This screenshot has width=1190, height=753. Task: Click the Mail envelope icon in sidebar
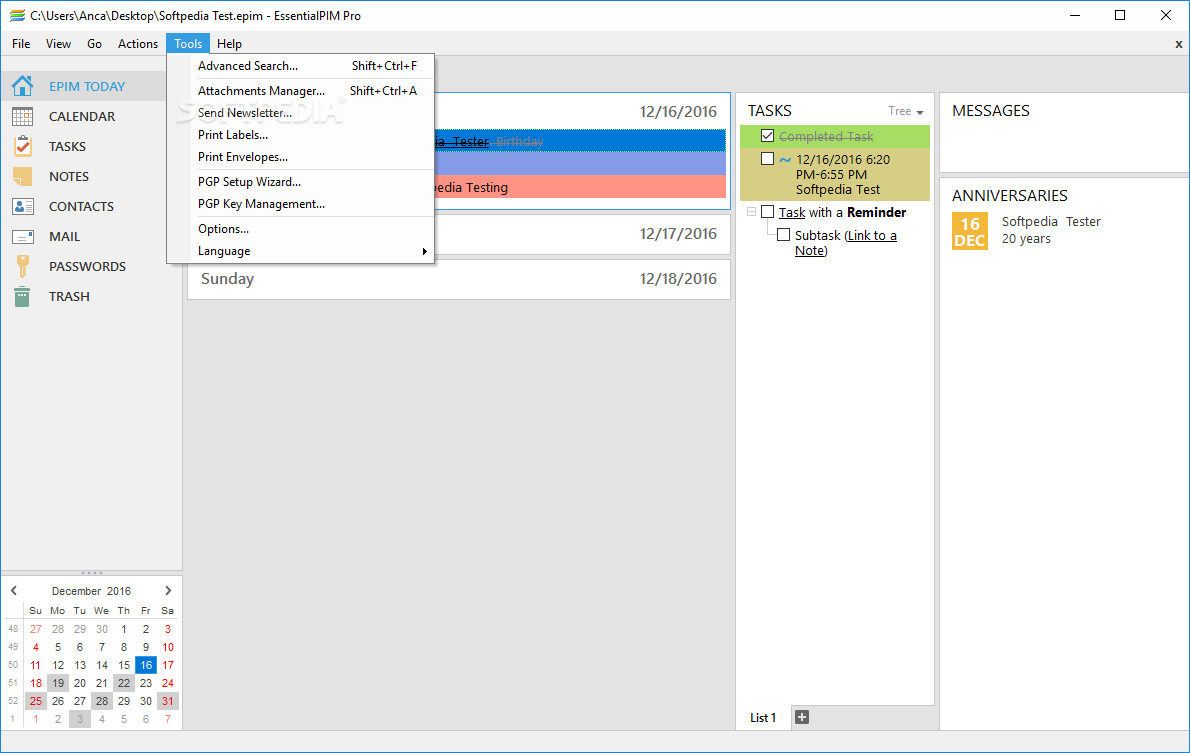[22, 237]
